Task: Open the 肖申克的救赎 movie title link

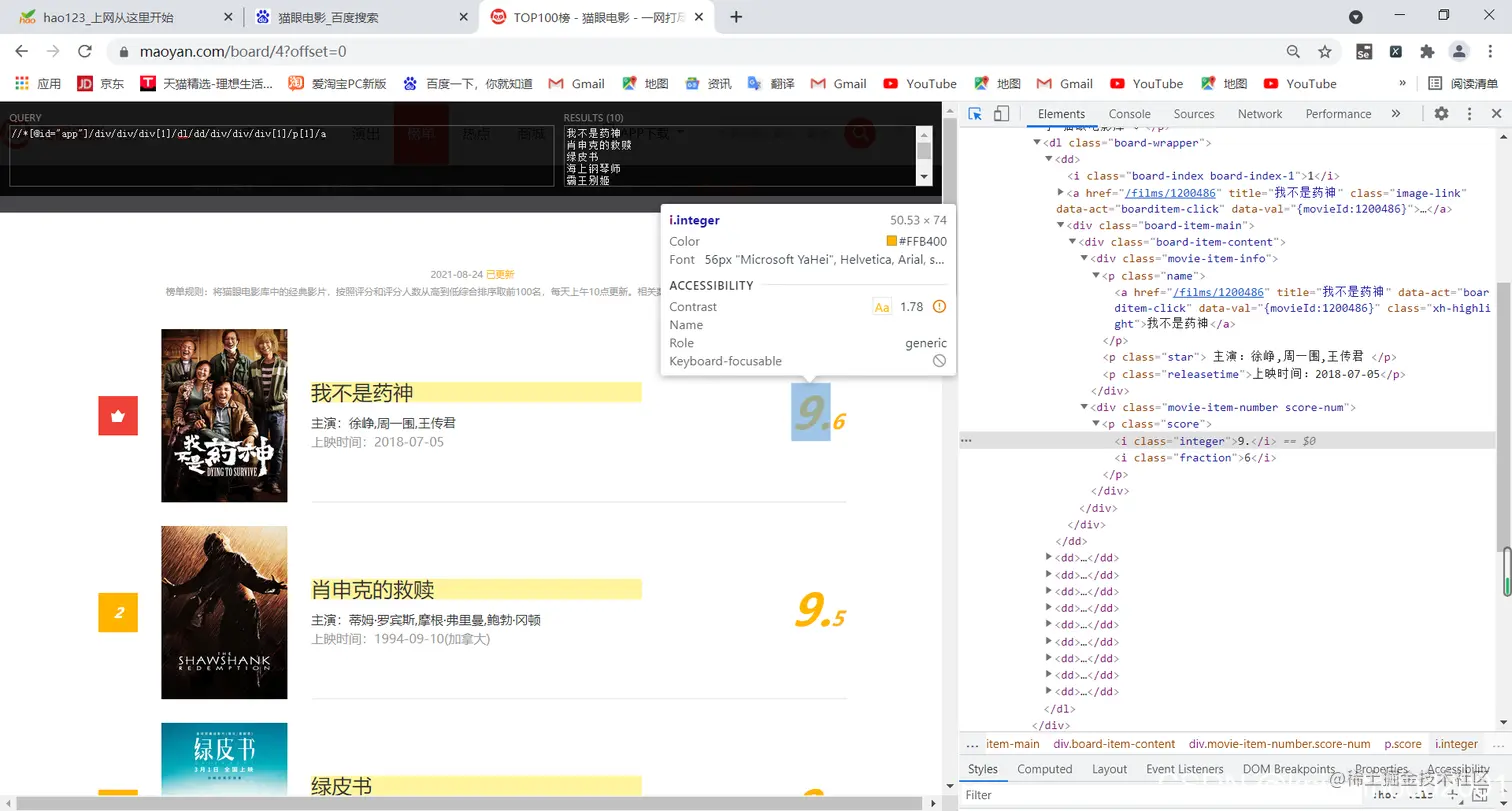Action: (373, 589)
